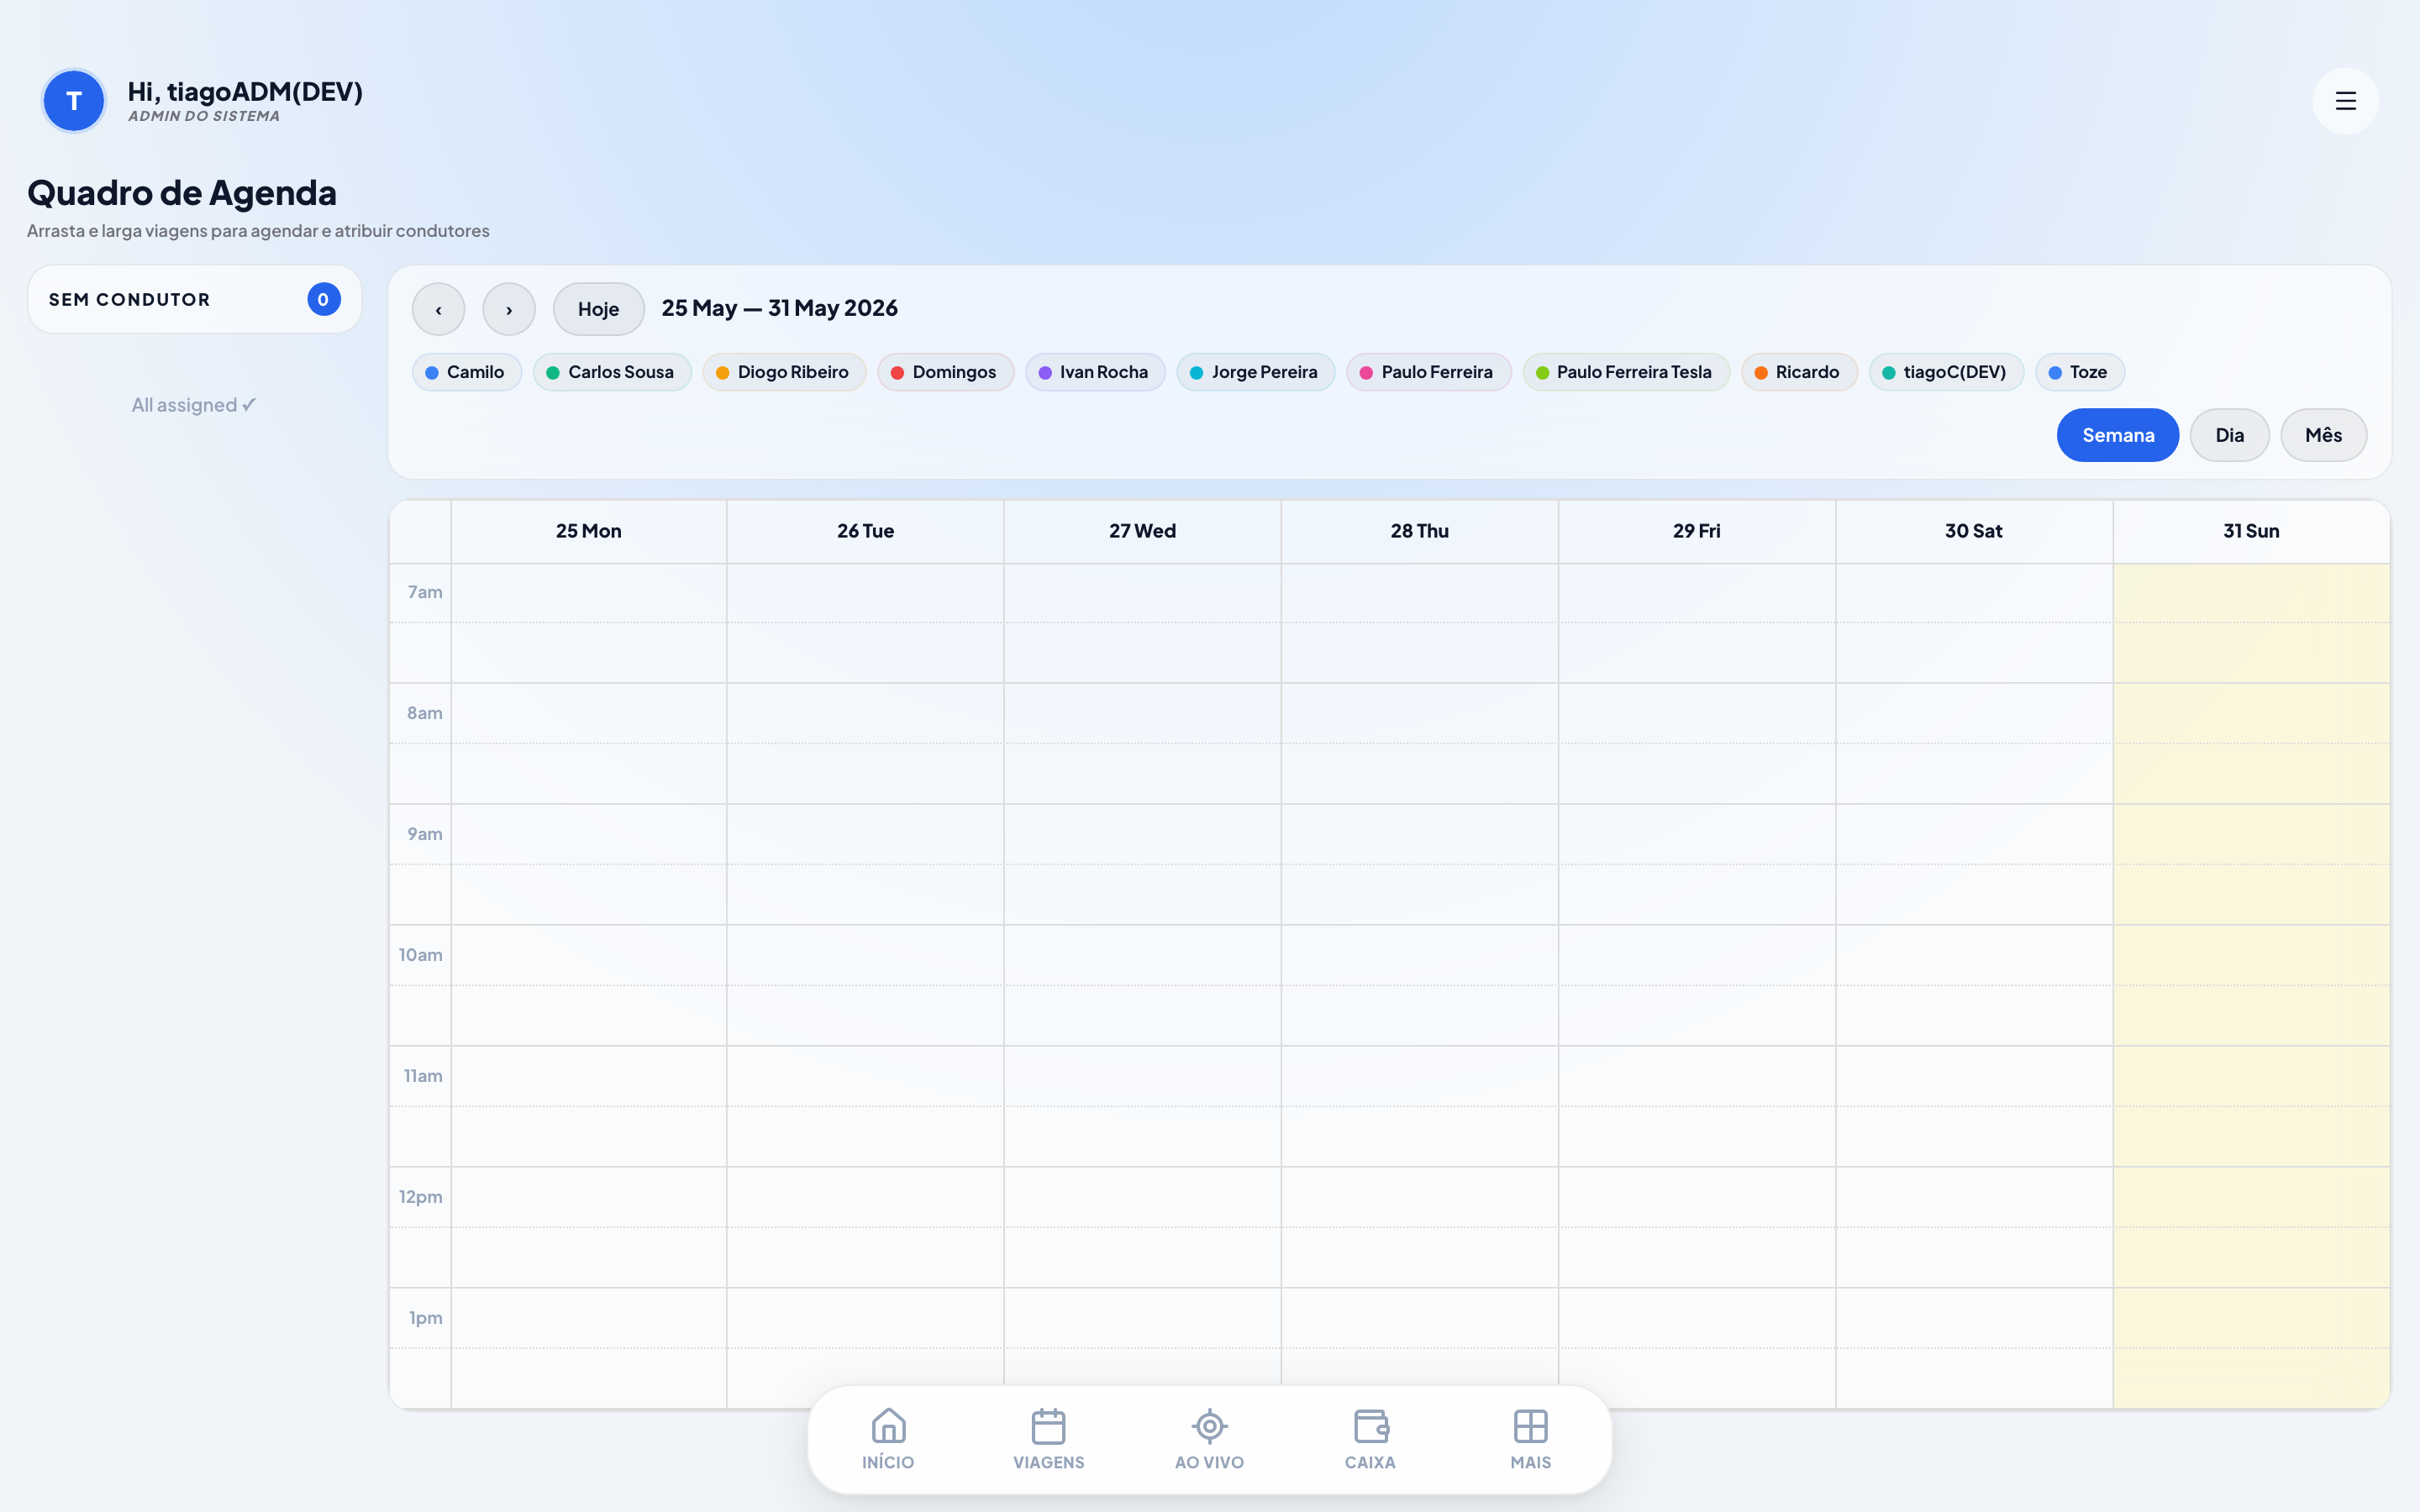Go to previous week

coord(438,309)
